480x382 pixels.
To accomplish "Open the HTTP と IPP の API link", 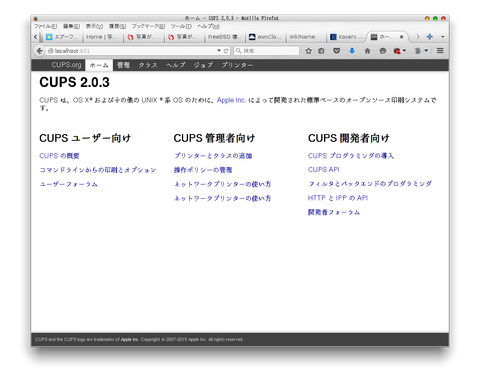I will click(x=338, y=198).
